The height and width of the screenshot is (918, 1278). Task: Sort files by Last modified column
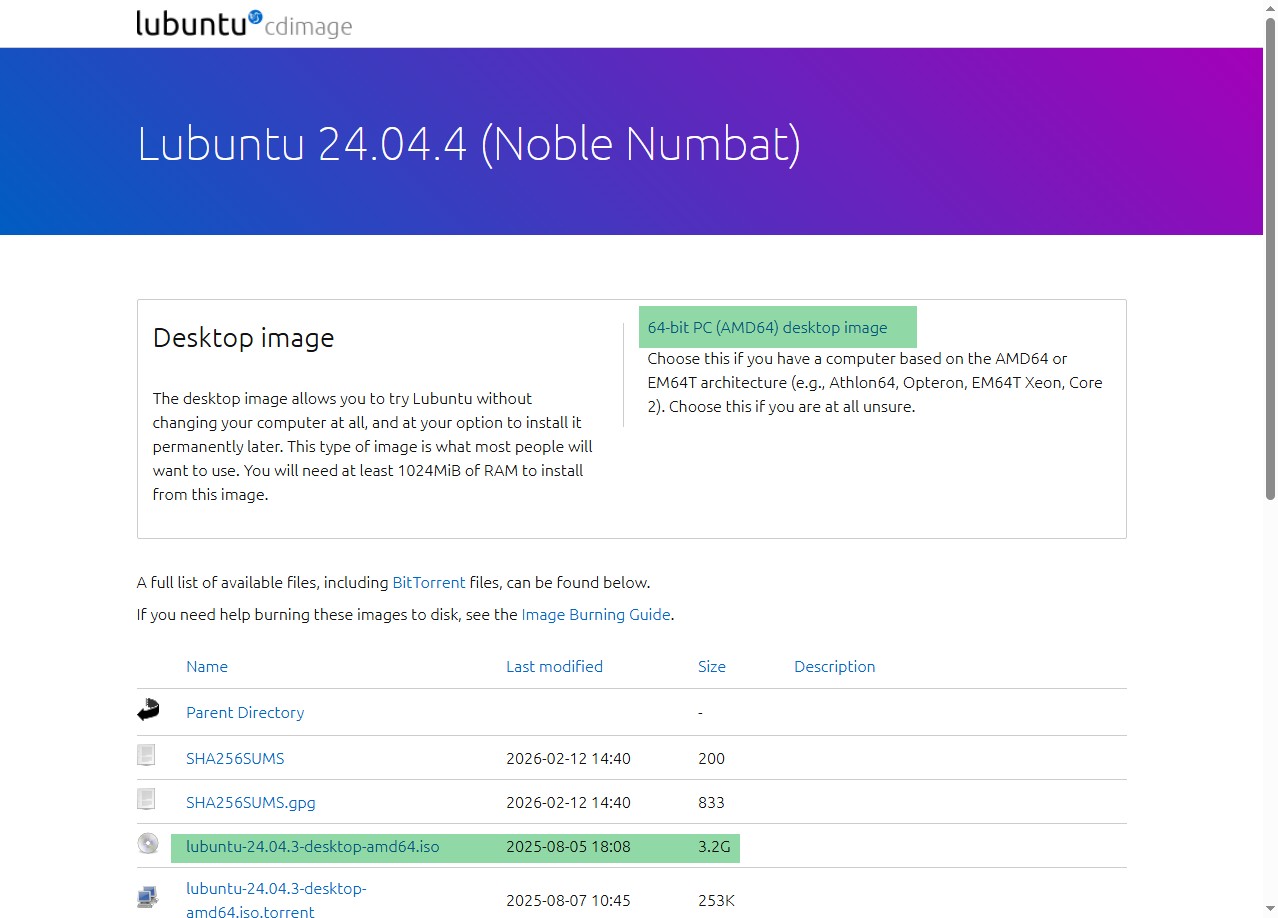[x=554, y=666]
